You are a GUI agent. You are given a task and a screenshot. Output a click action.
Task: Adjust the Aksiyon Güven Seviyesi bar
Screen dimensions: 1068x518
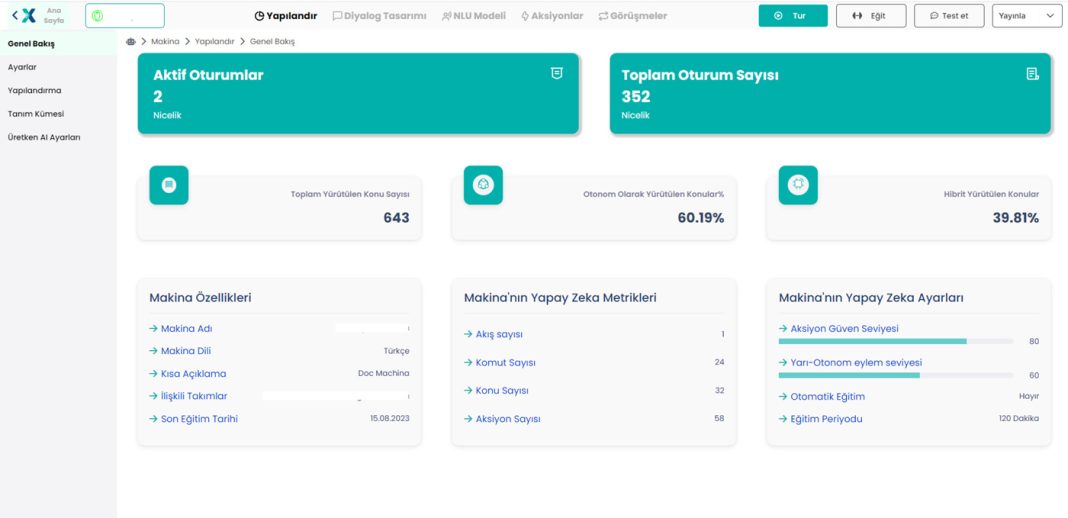tap(895, 341)
